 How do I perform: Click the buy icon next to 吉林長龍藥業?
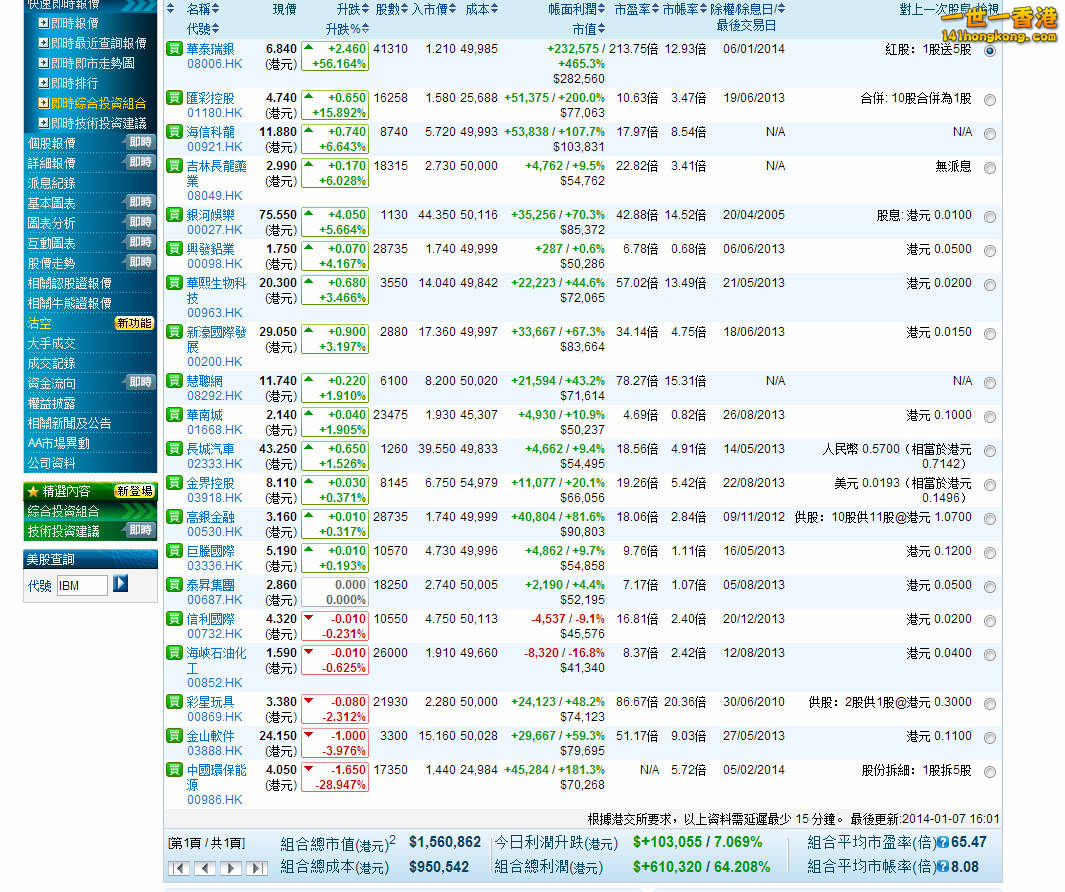(x=175, y=165)
